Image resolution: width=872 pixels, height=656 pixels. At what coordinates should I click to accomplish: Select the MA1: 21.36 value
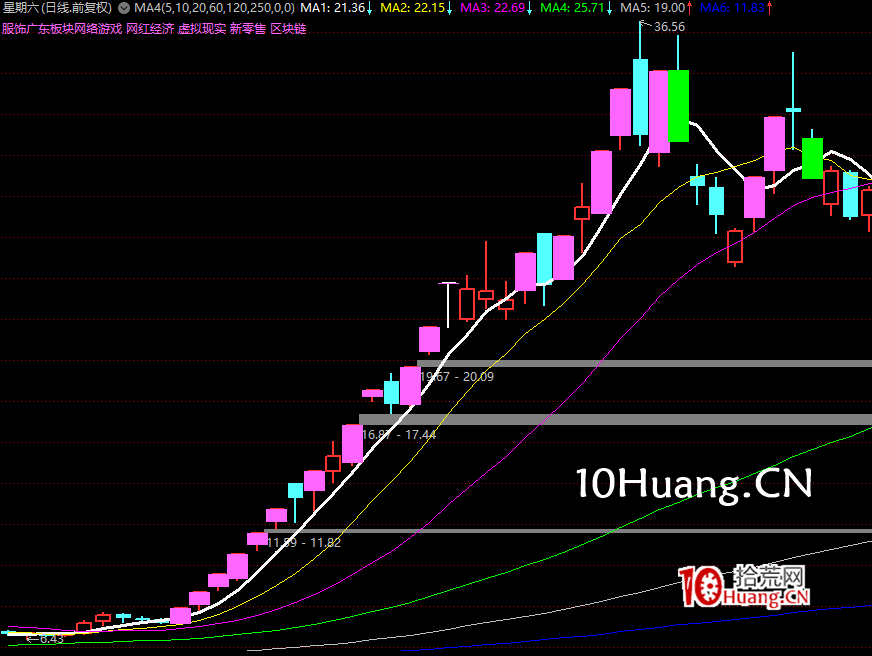[333, 8]
